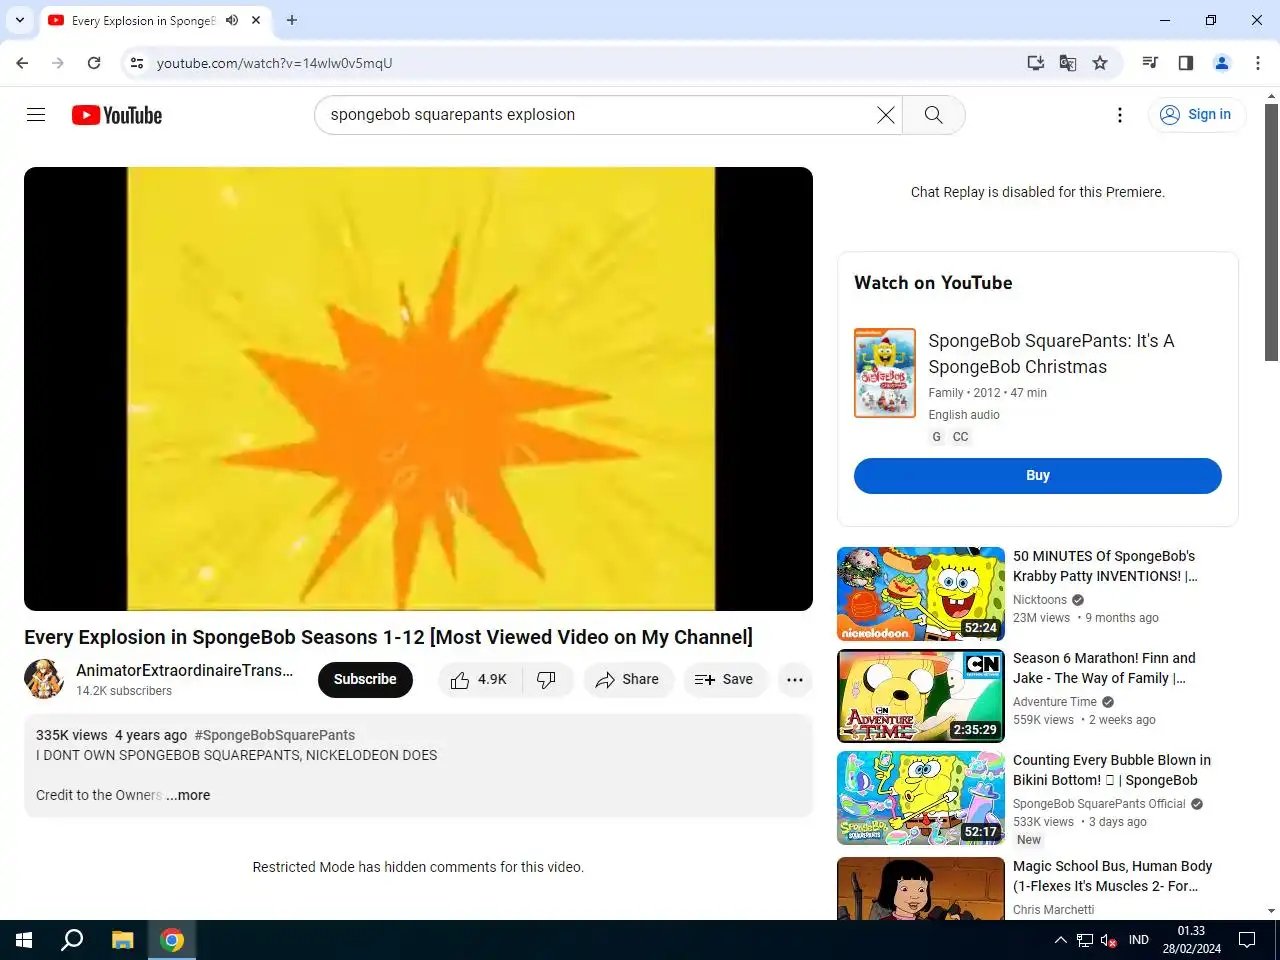Open Windows taskbar search
The image size is (1280, 960).
[72, 940]
